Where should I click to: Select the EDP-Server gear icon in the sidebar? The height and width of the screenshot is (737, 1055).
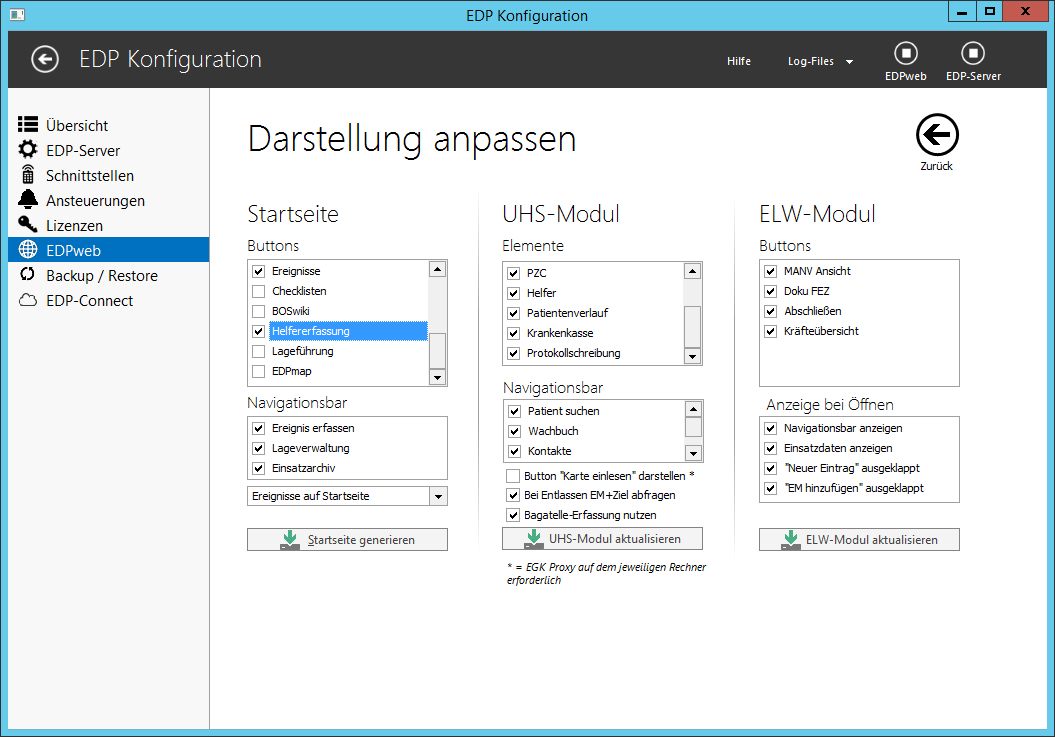tap(28, 150)
